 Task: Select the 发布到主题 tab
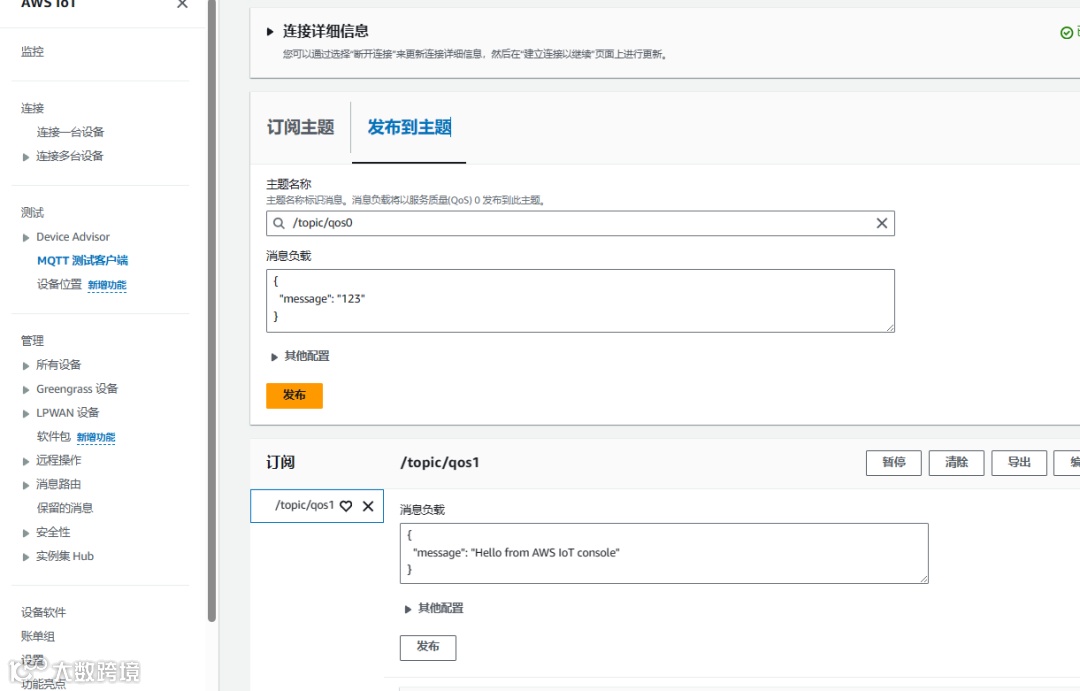pyautogui.click(x=409, y=128)
